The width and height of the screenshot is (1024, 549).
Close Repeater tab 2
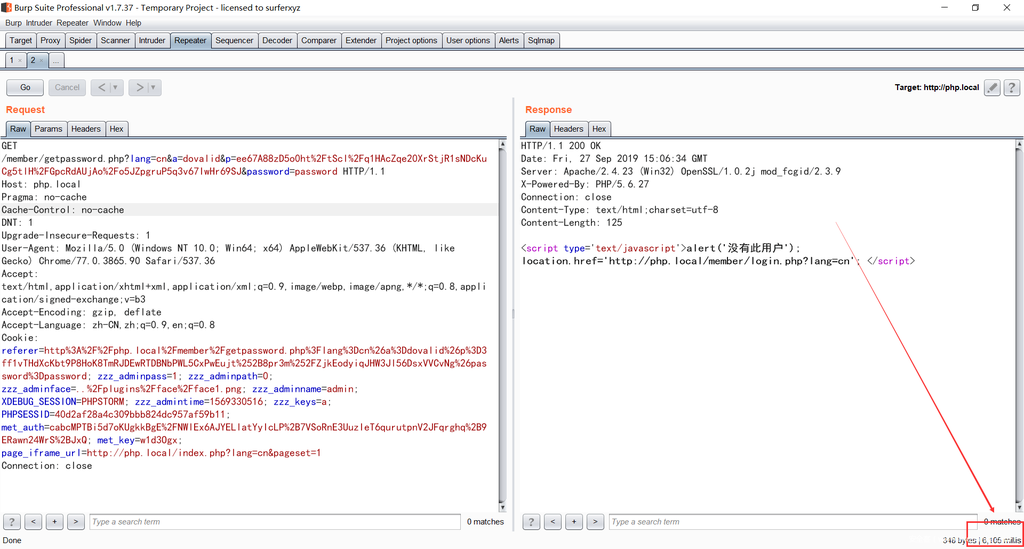pyautogui.click(x=41, y=60)
